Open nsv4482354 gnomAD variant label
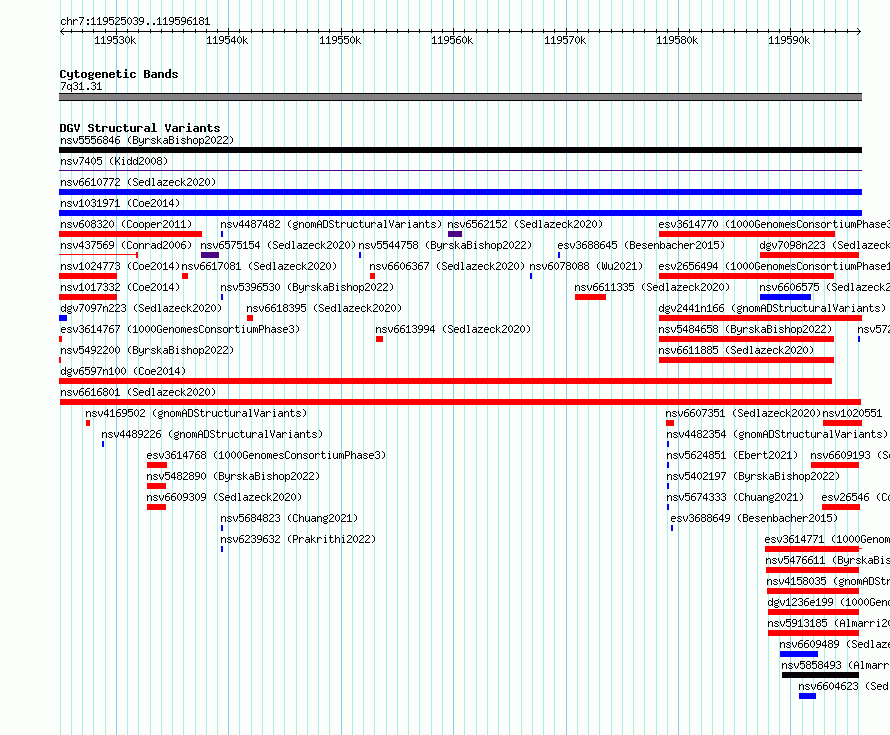Viewport: 890px width, 735px height. pyautogui.click(x=776, y=434)
